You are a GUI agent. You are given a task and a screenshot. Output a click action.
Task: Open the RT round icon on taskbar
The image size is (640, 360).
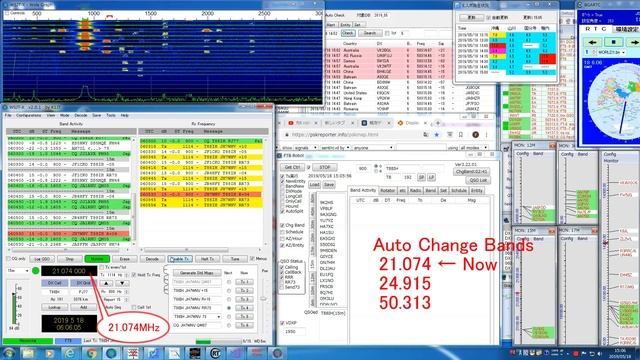pyautogui.click(x=216, y=353)
